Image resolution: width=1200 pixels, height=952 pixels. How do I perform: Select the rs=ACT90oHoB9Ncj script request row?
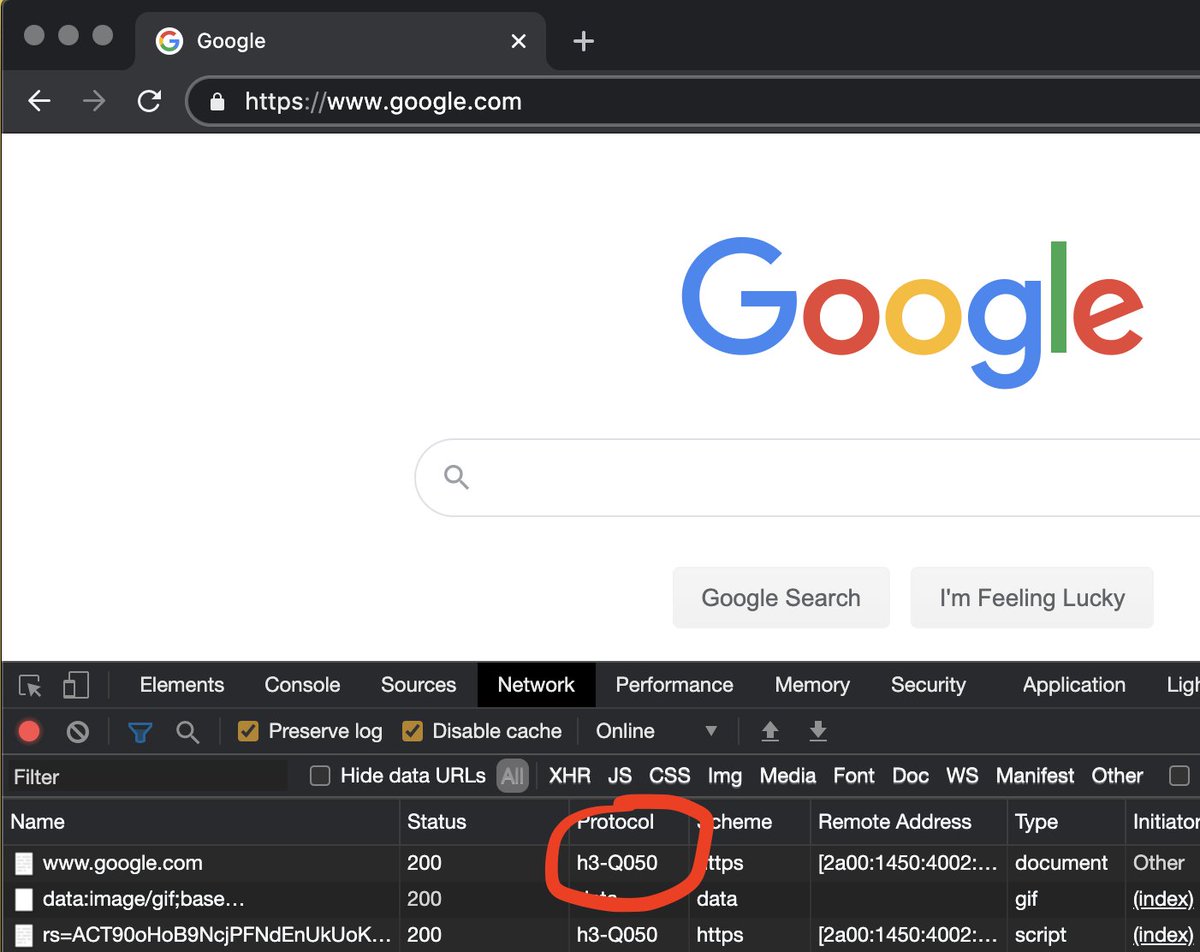[x=600, y=935]
